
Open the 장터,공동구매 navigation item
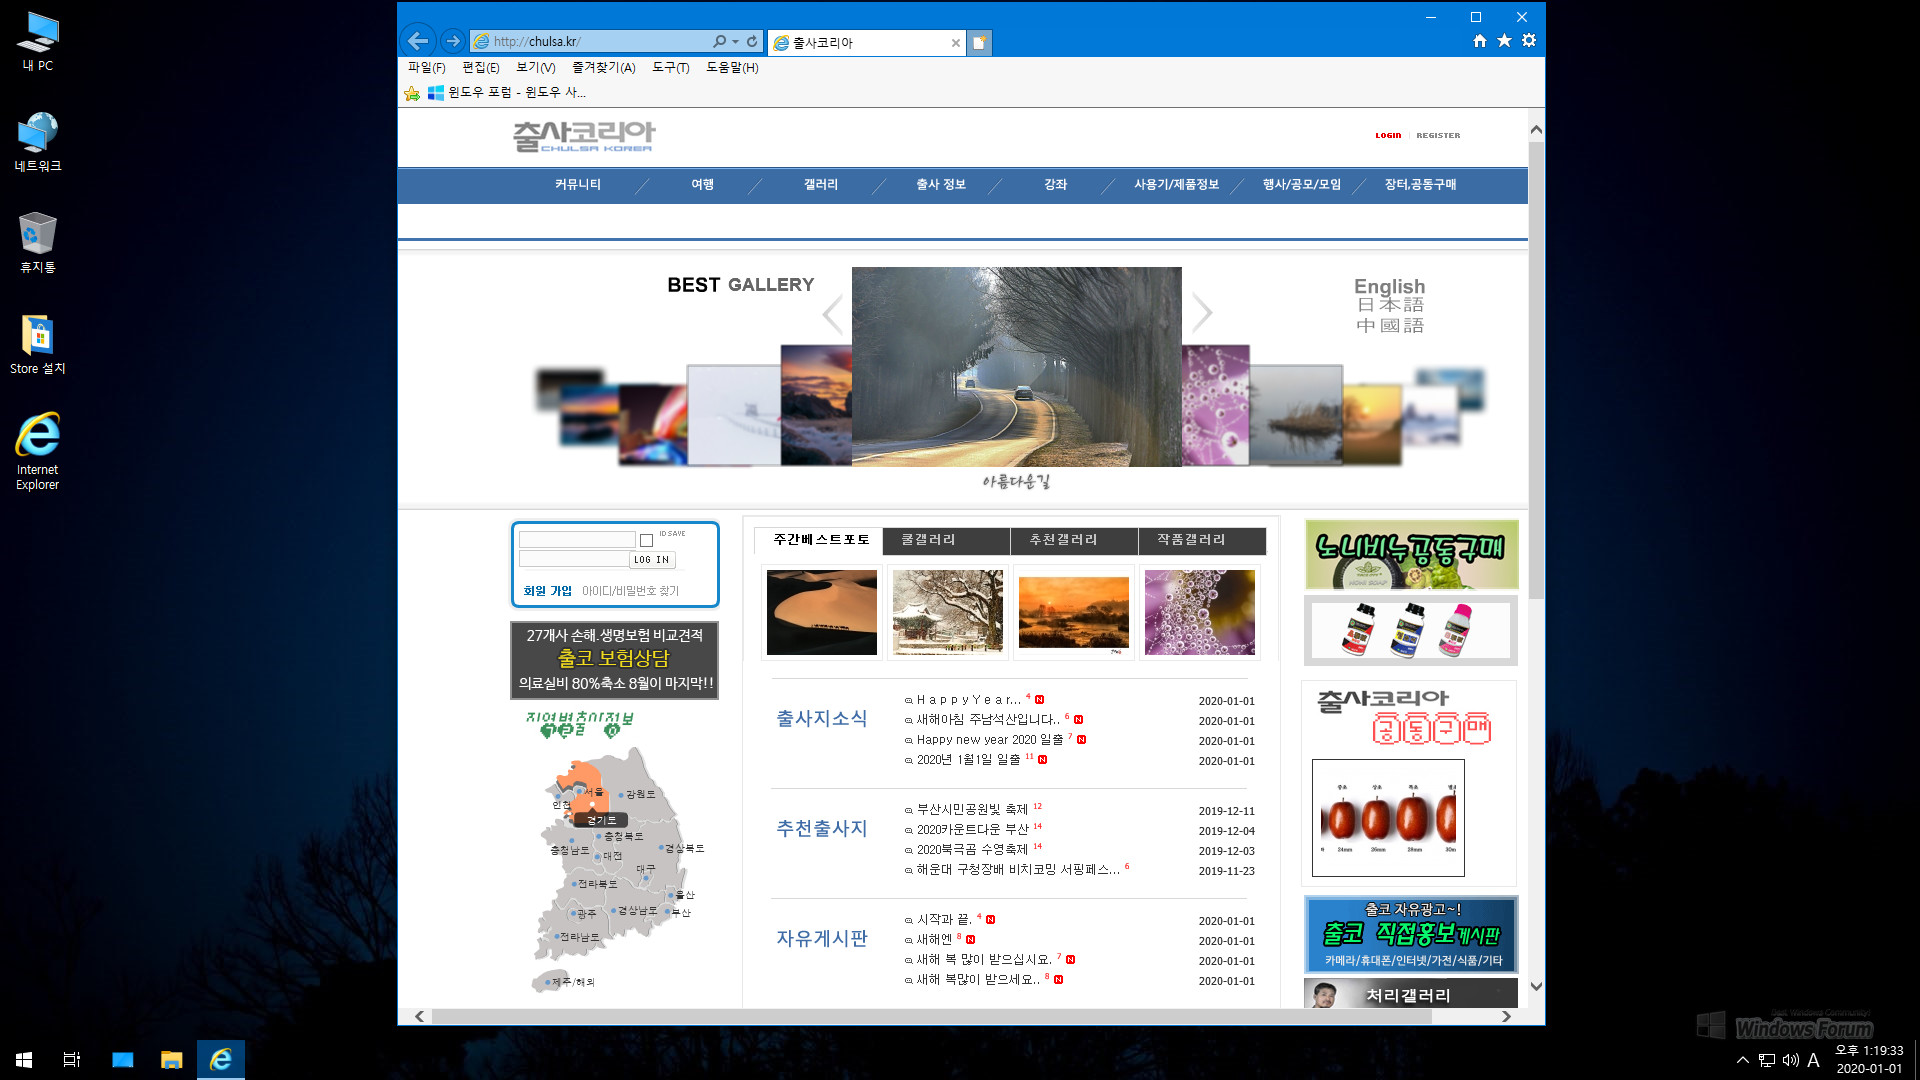[x=1420, y=184]
